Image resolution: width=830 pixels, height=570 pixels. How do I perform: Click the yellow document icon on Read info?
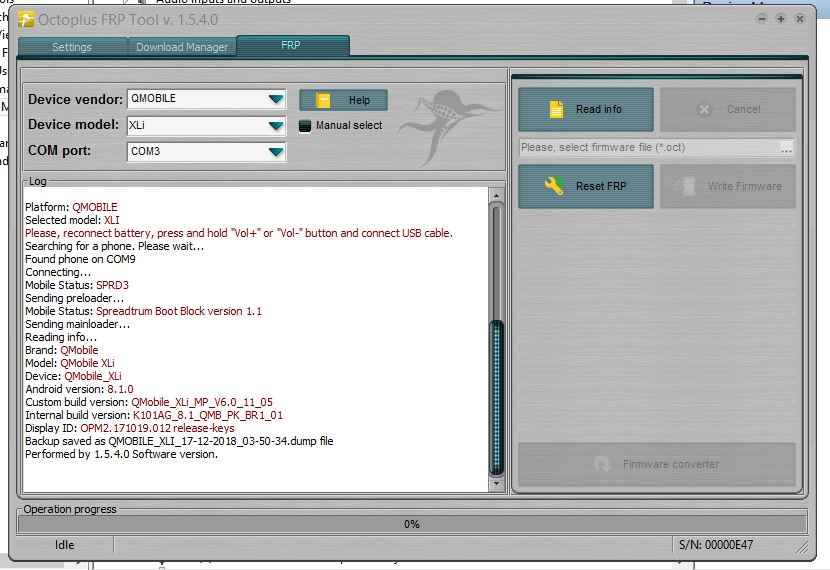pos(556,109)
